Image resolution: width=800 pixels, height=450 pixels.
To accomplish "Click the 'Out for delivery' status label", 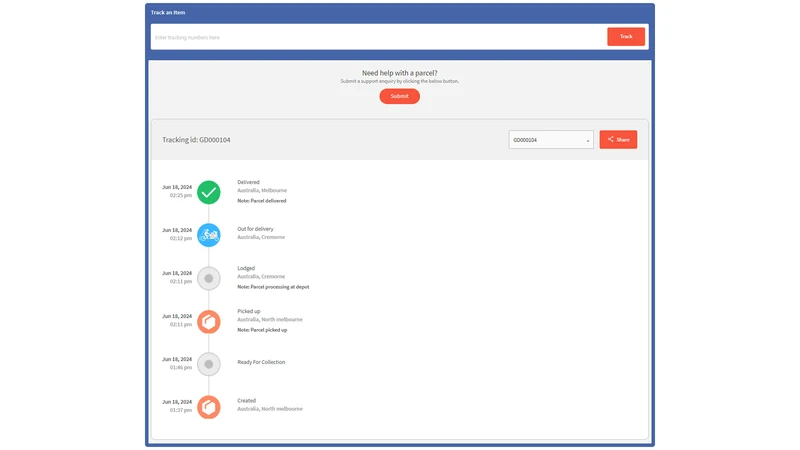I will coord(255,229).
